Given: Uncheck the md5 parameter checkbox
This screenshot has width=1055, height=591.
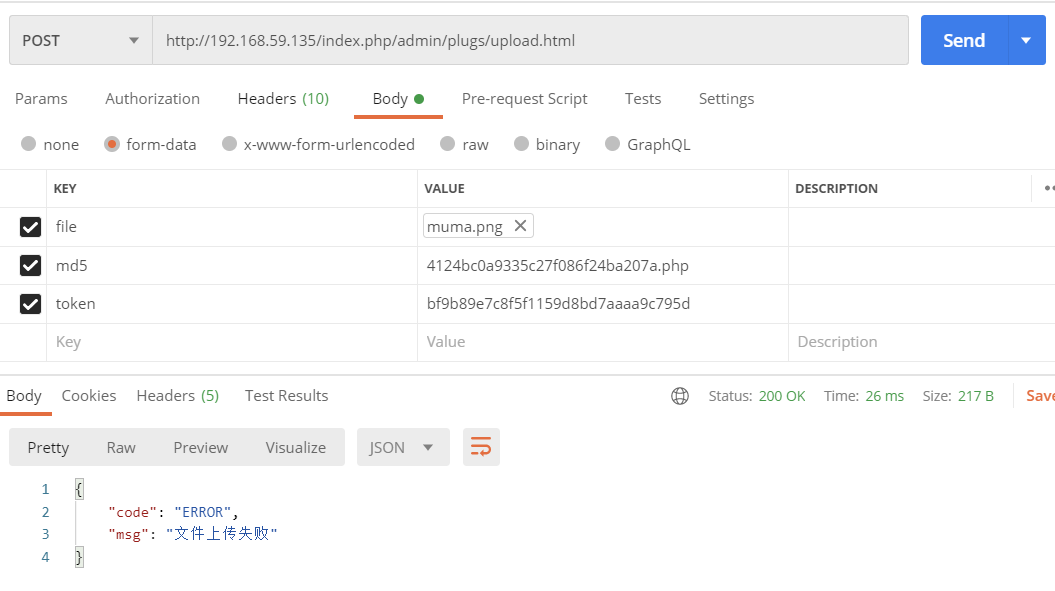Looking at the screenshot, I should (31, 265).
